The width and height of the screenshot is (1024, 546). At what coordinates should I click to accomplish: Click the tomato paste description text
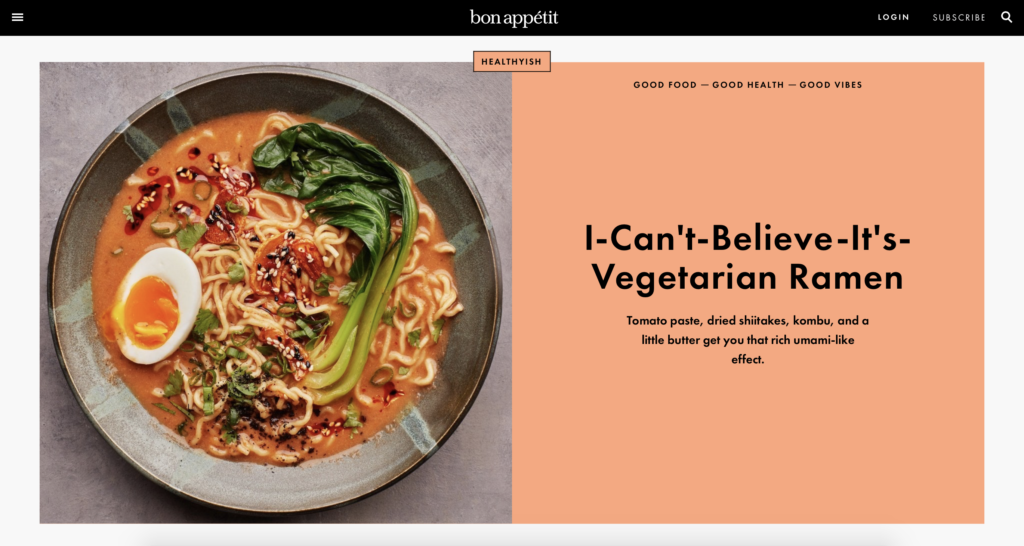[x=747, y=340]
